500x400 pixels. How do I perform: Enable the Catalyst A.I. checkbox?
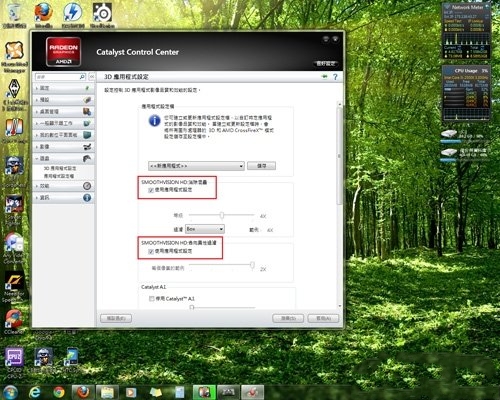point(152,299)
